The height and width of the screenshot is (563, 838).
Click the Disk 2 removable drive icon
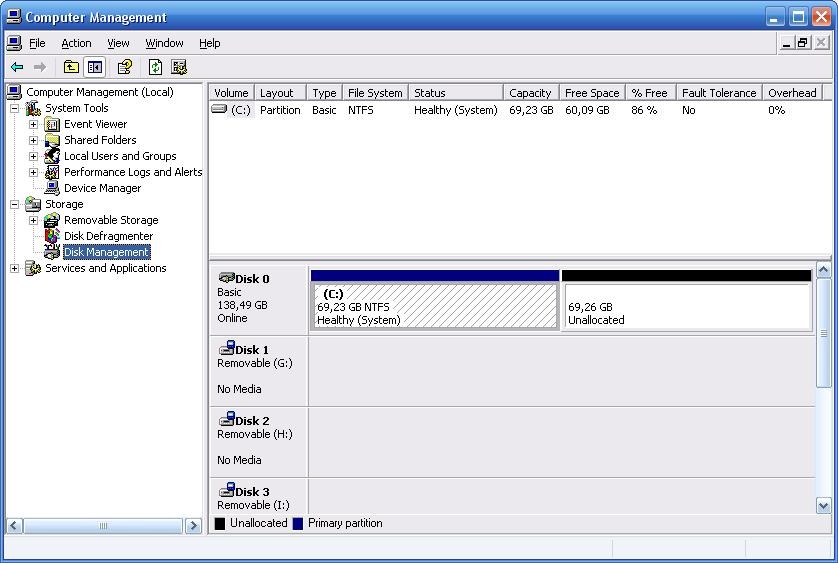pyautogui.click(x=227, y=419)
